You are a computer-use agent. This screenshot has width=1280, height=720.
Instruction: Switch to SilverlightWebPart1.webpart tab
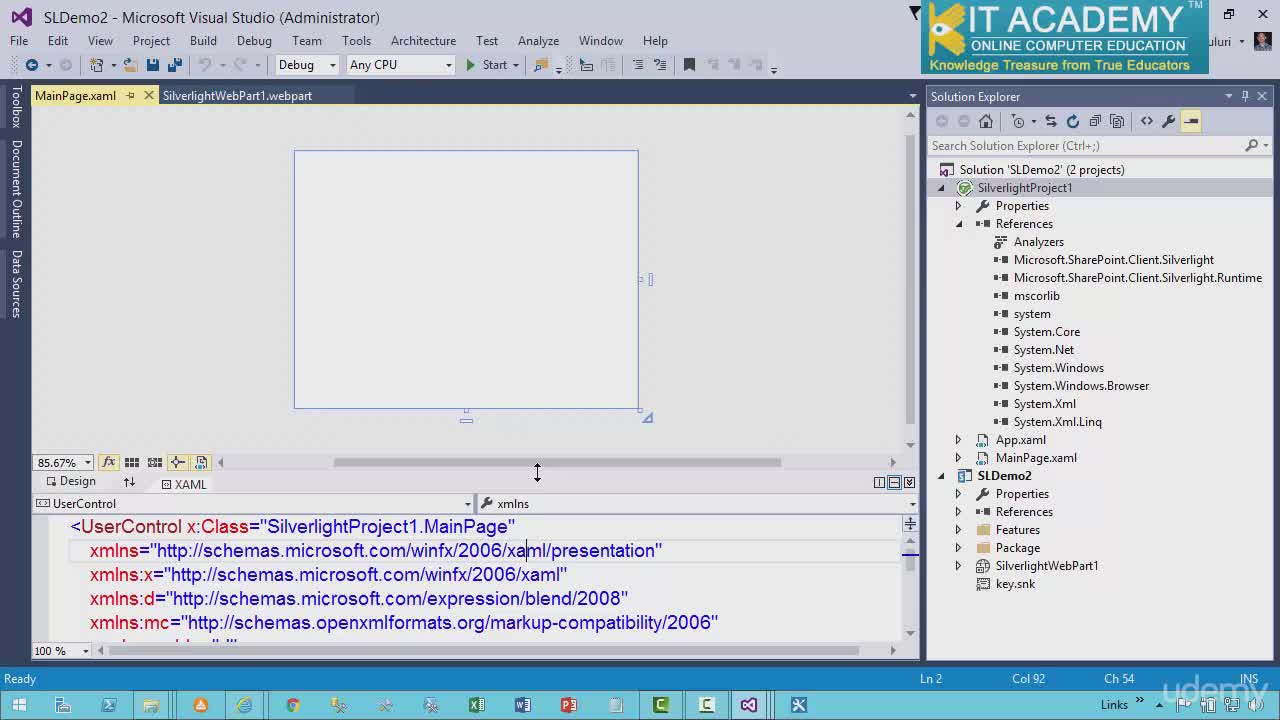[237, 96]
